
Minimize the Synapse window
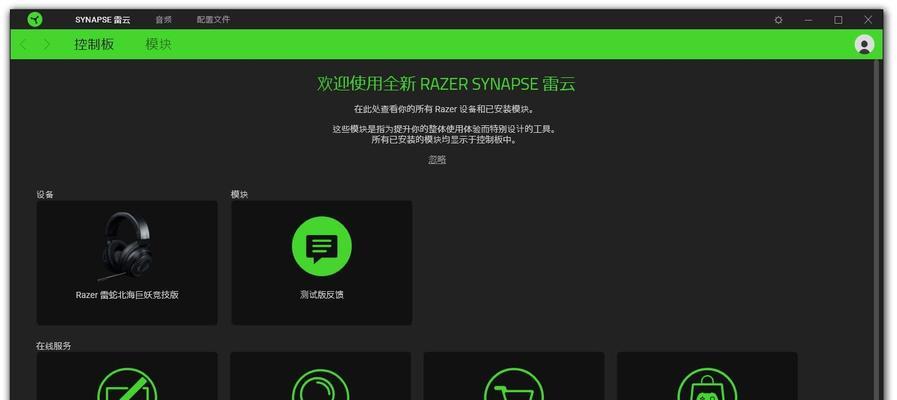[808, 20]
